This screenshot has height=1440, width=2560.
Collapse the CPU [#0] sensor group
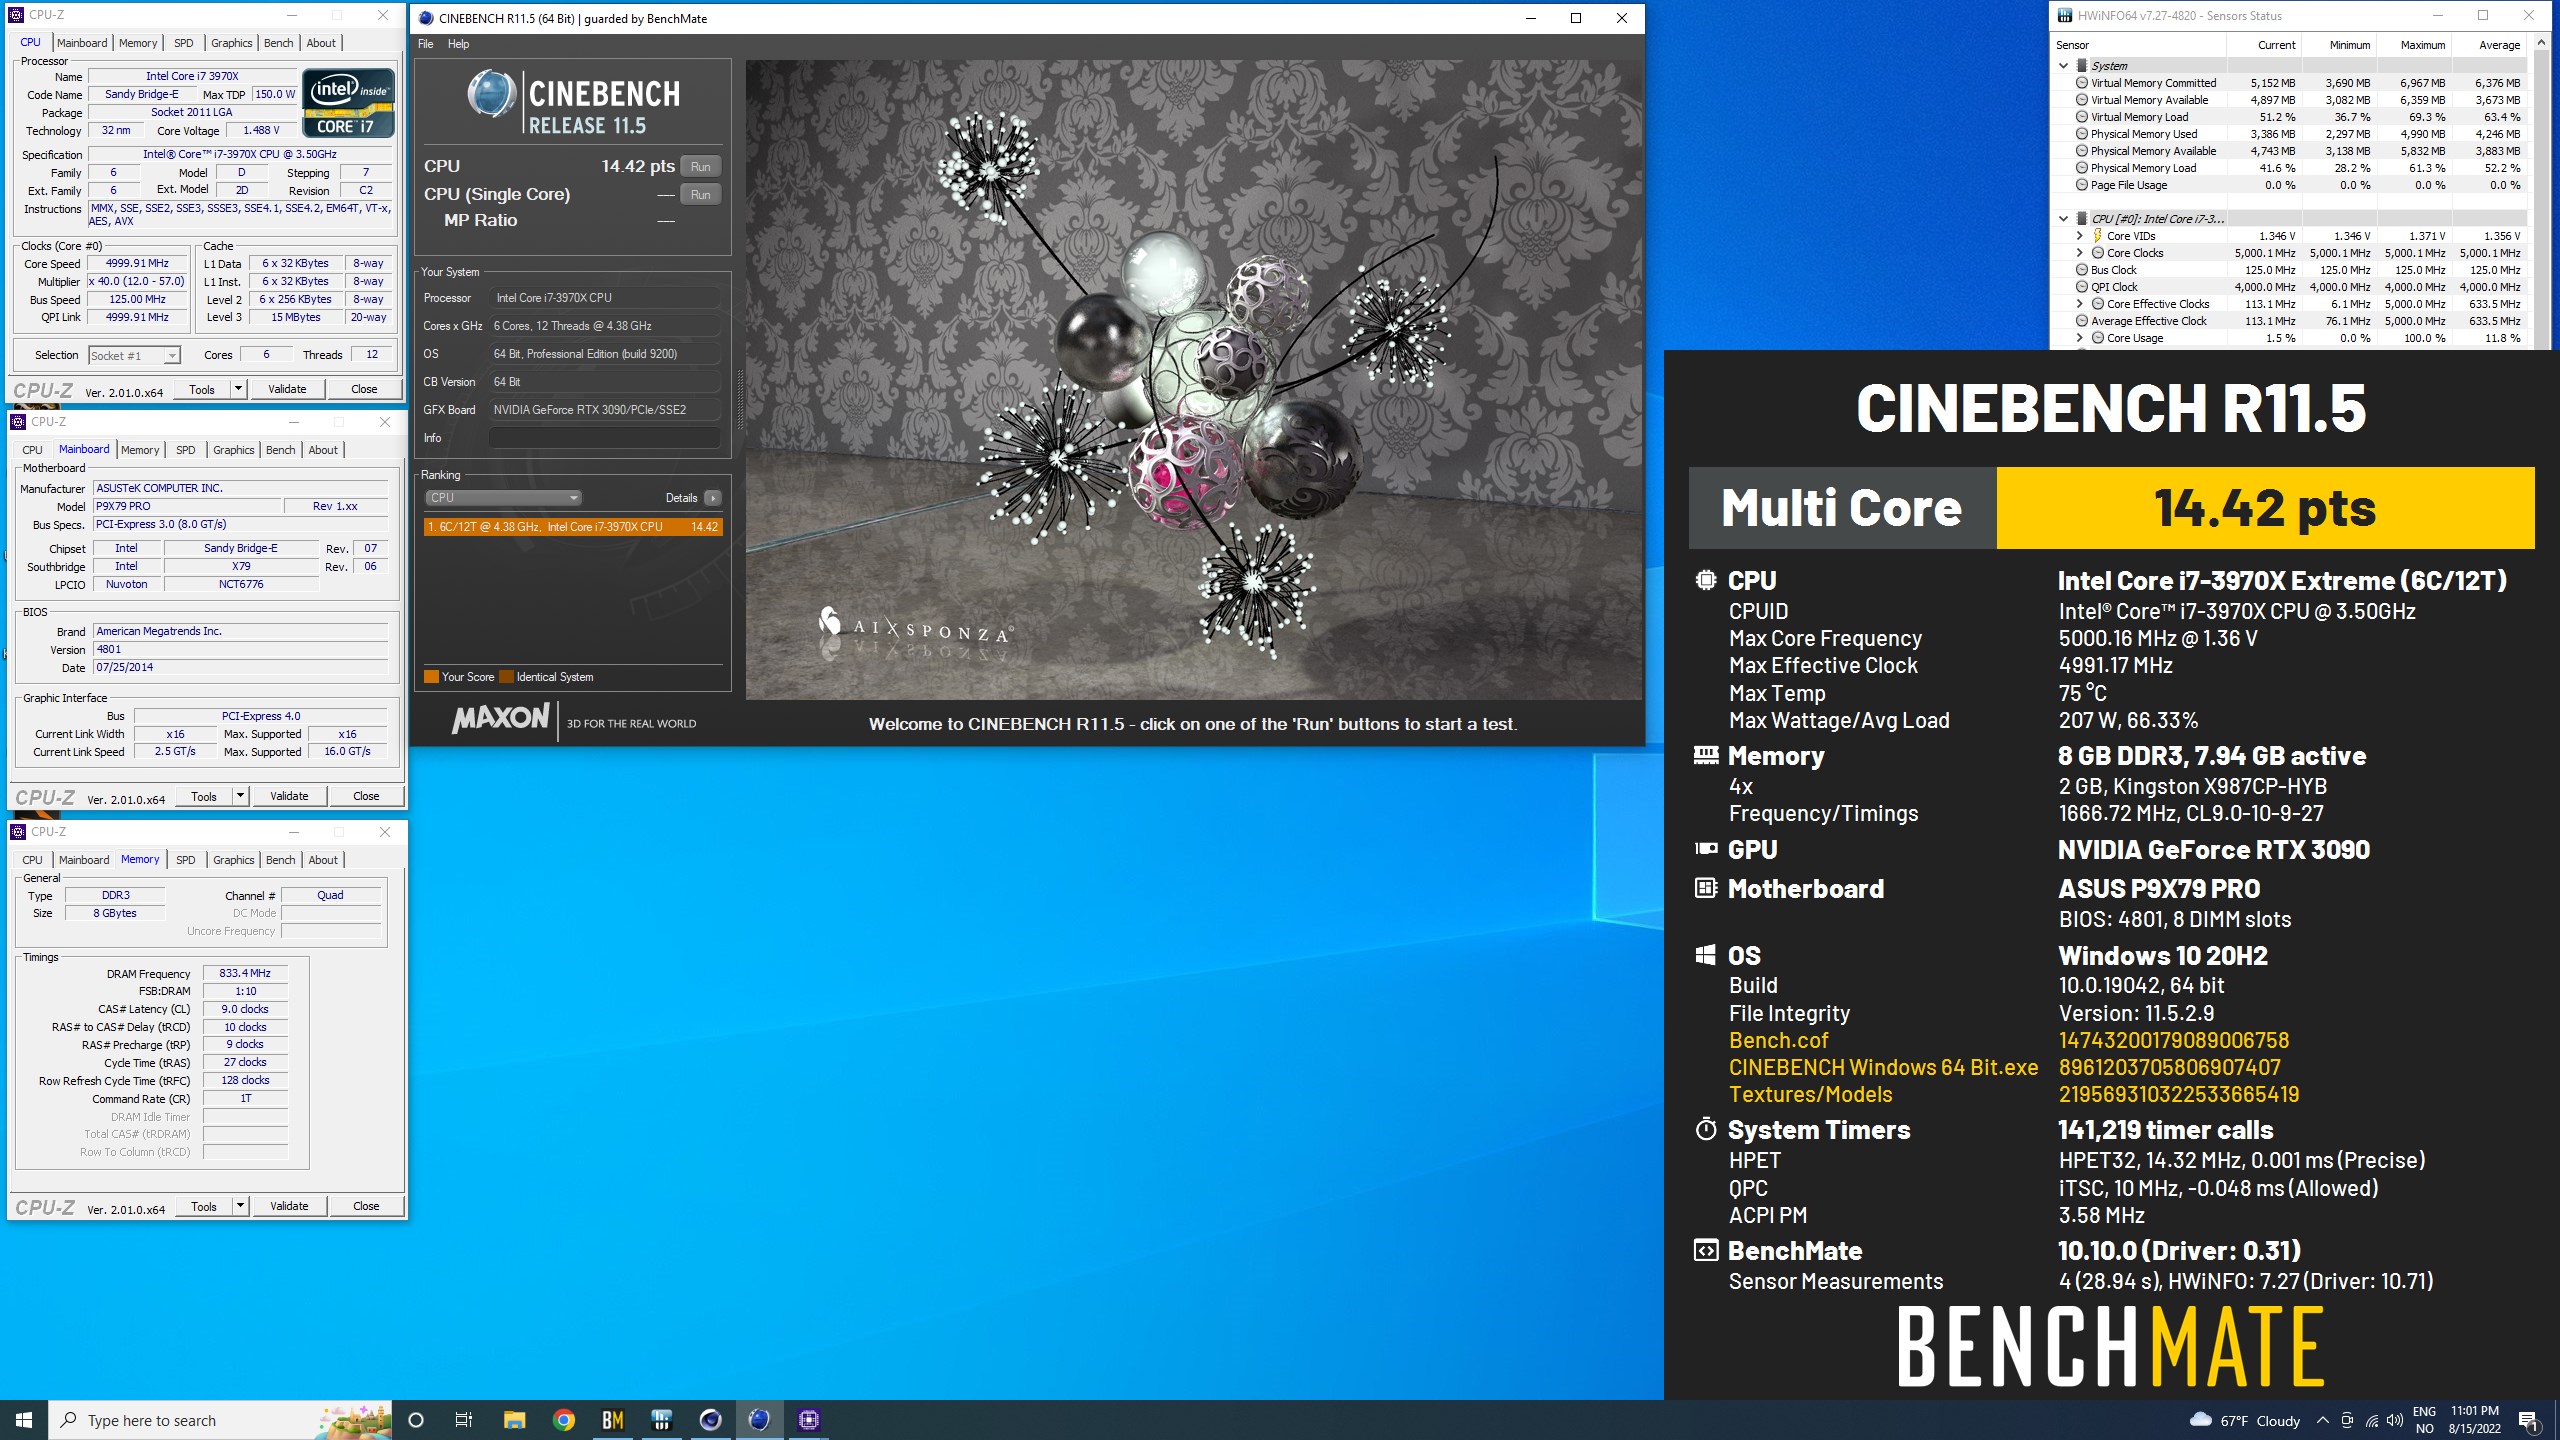click(2063, 218)
